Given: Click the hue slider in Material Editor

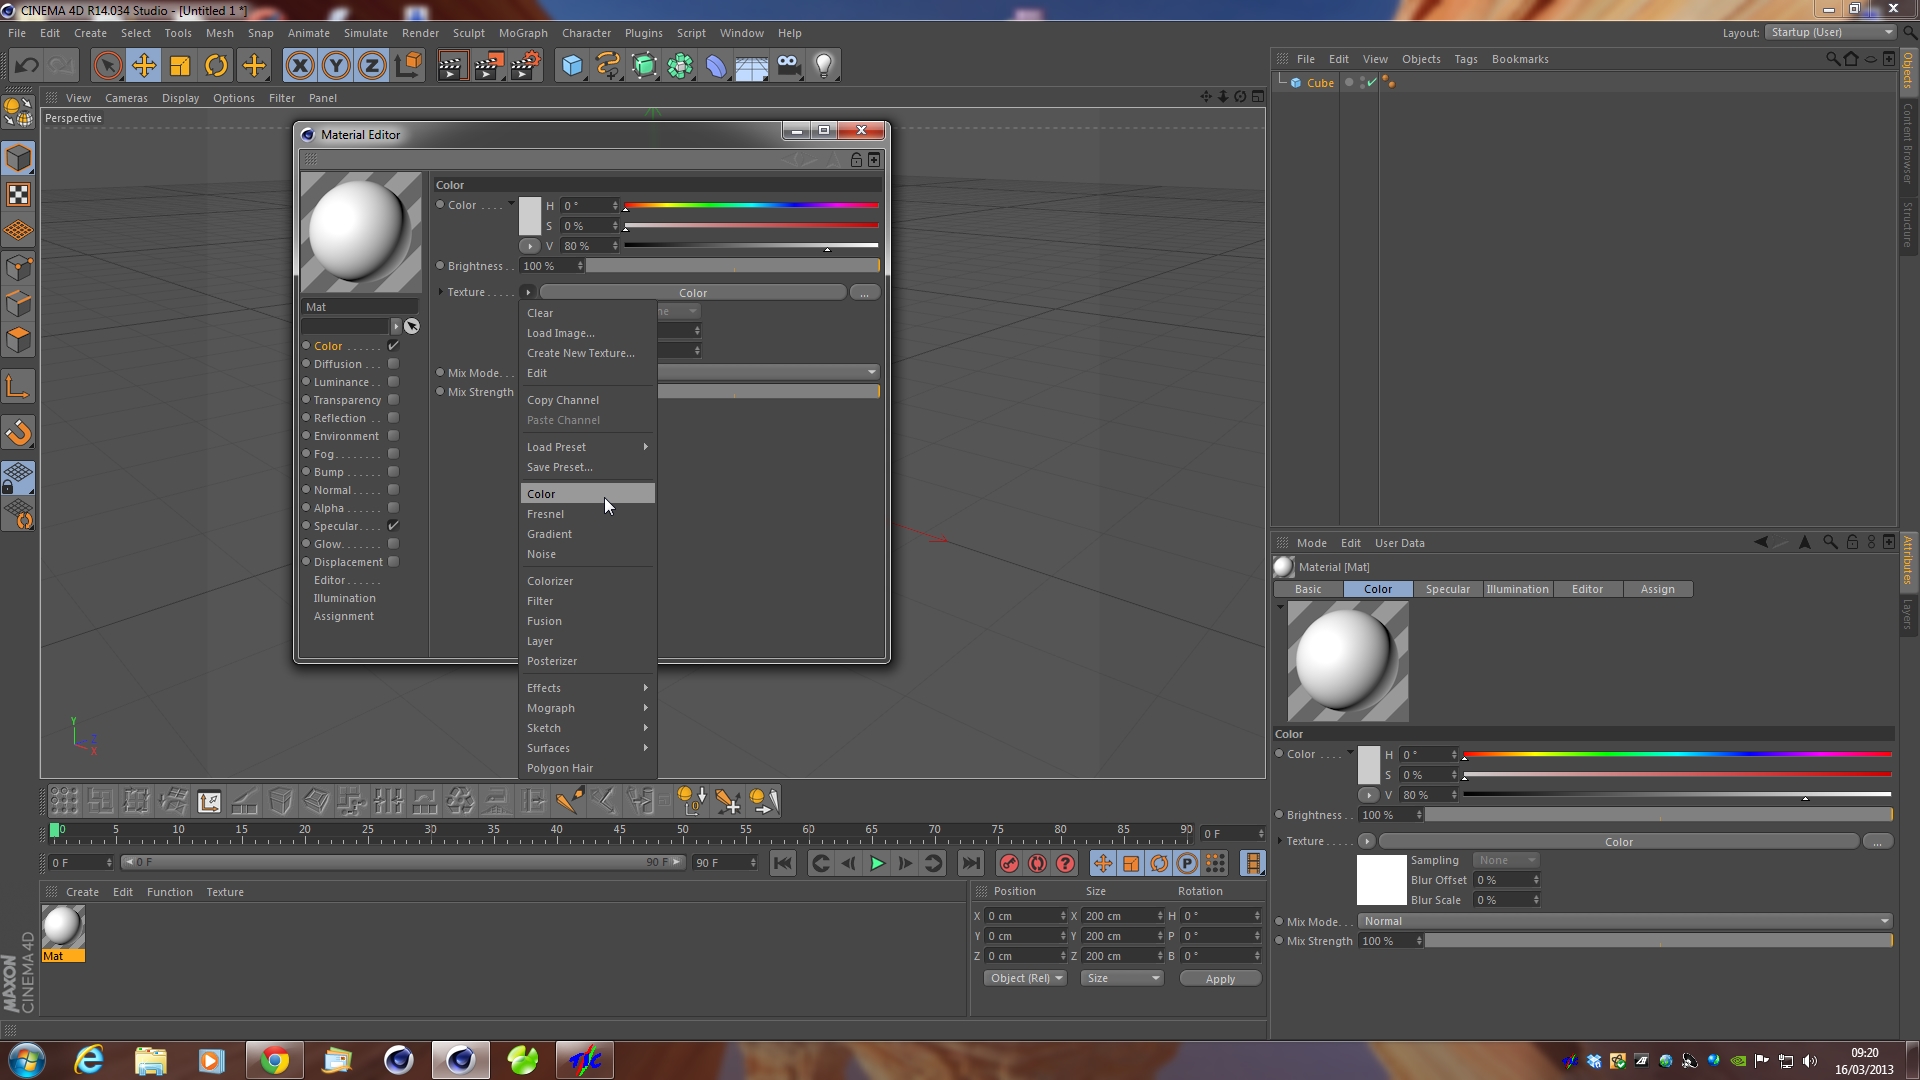Looking at the screenshot, I should pos(751,206).
